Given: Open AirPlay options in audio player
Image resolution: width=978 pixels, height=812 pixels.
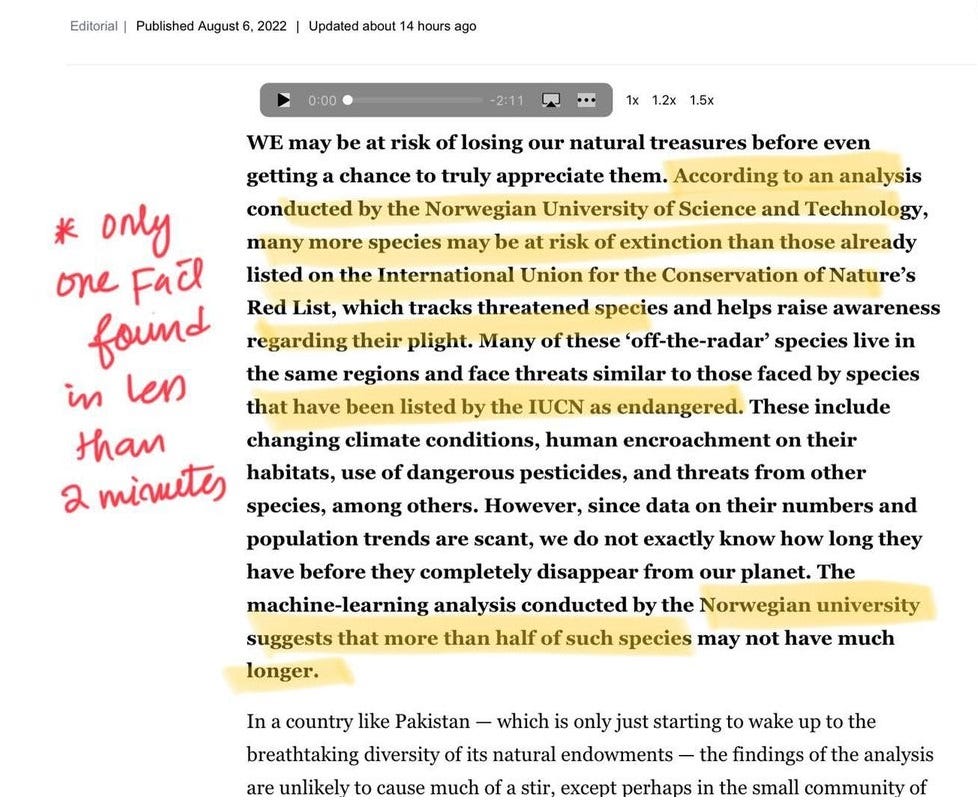Looking at the screenshot, I should 551,100.
